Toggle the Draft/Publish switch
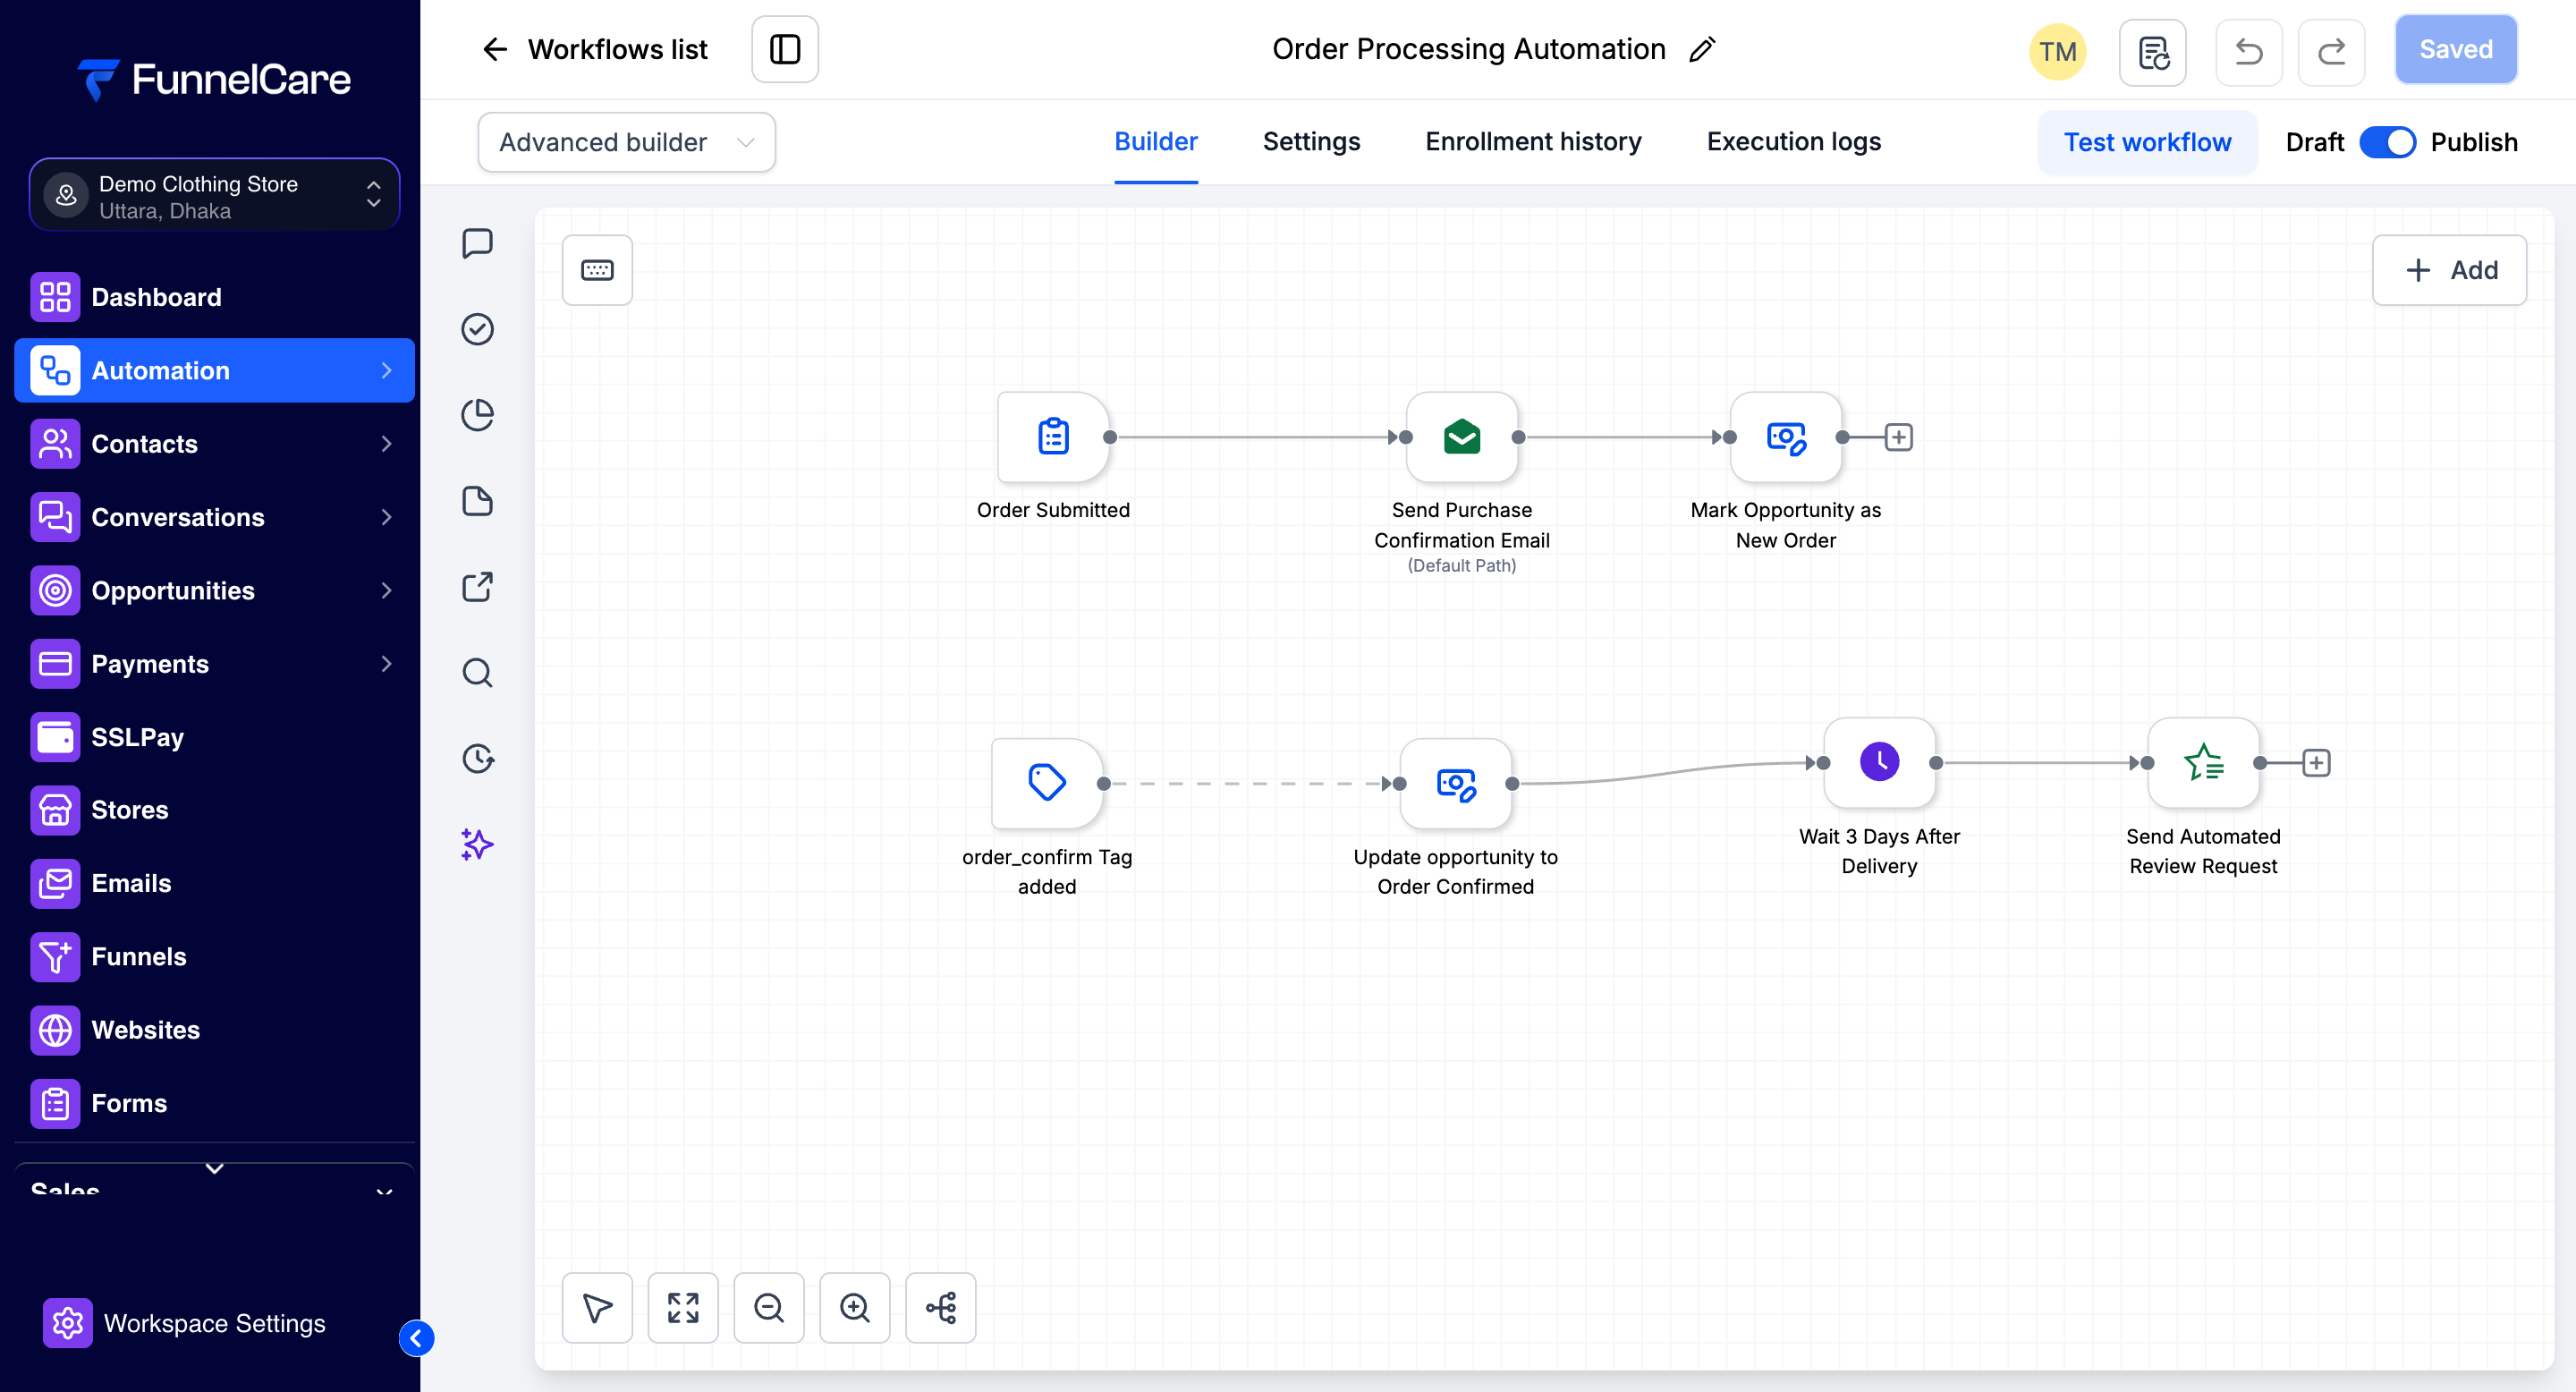This screenshot has height=1392, width=2576. click(x=2388, y=142)
